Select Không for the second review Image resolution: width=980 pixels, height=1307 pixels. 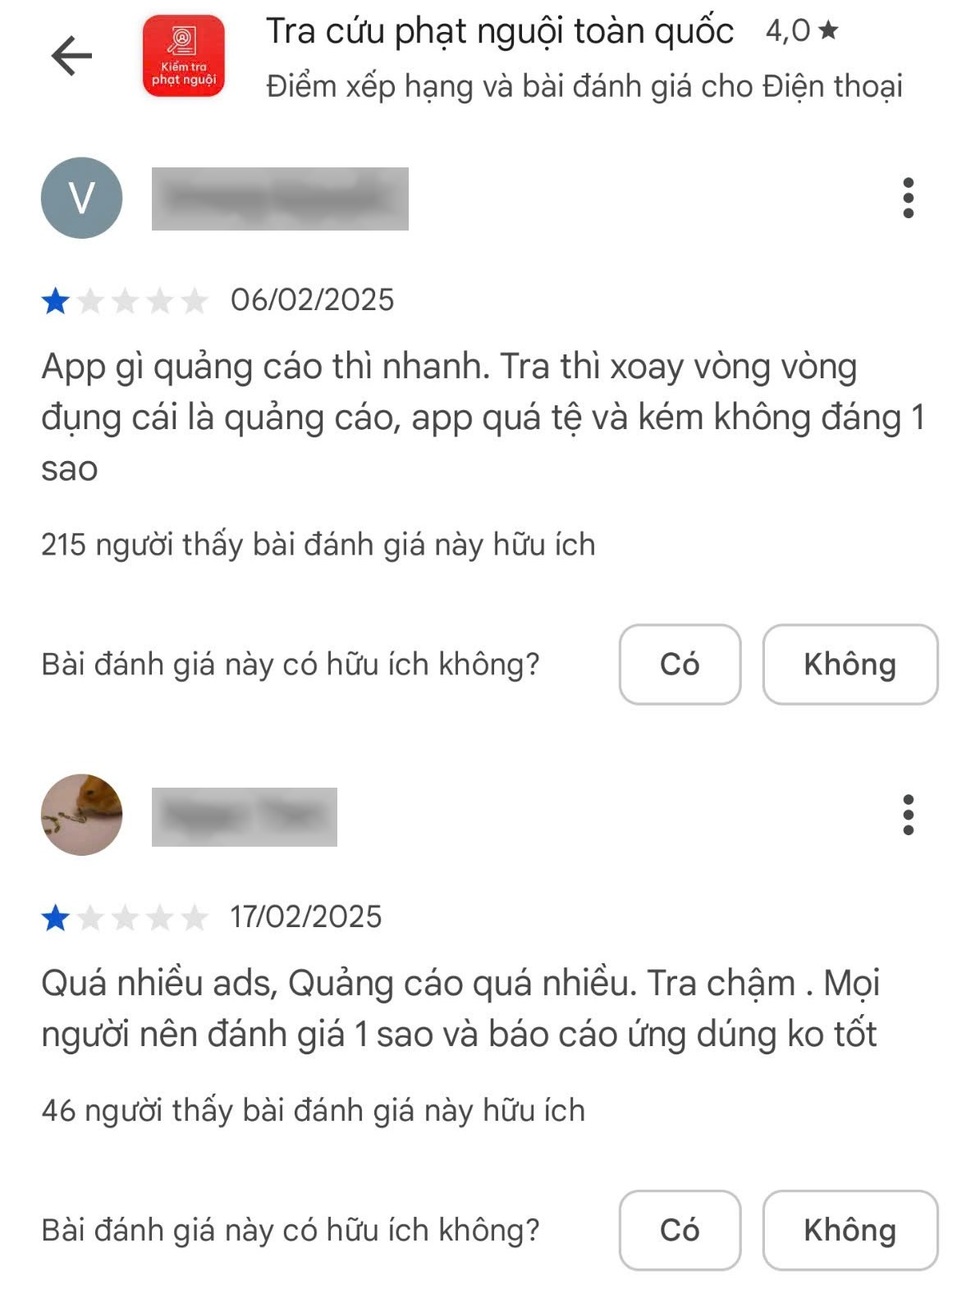point(850,1230)
